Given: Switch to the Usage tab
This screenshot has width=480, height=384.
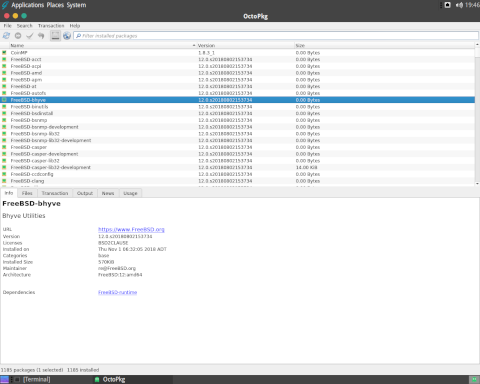Looking at the screenshot, I should pos(130,193).
